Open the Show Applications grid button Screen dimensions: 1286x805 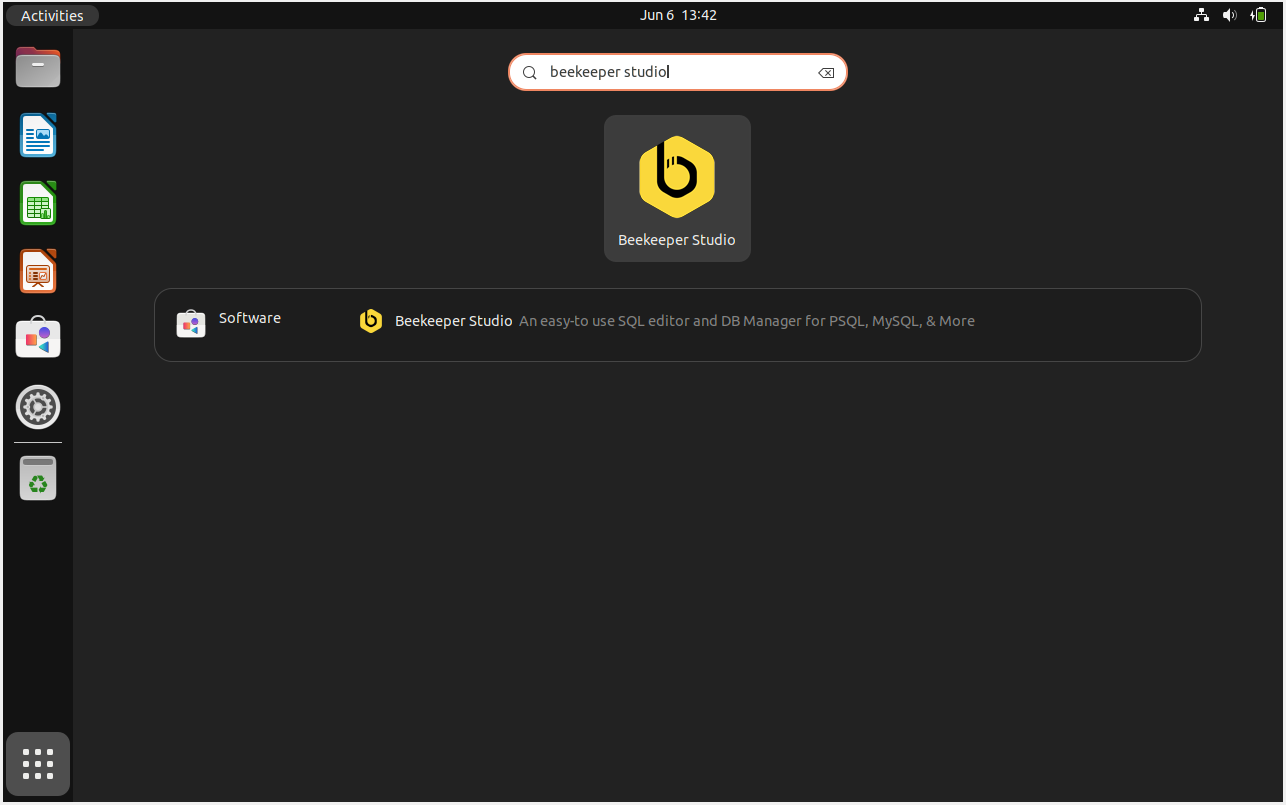(x=38, y=763)
